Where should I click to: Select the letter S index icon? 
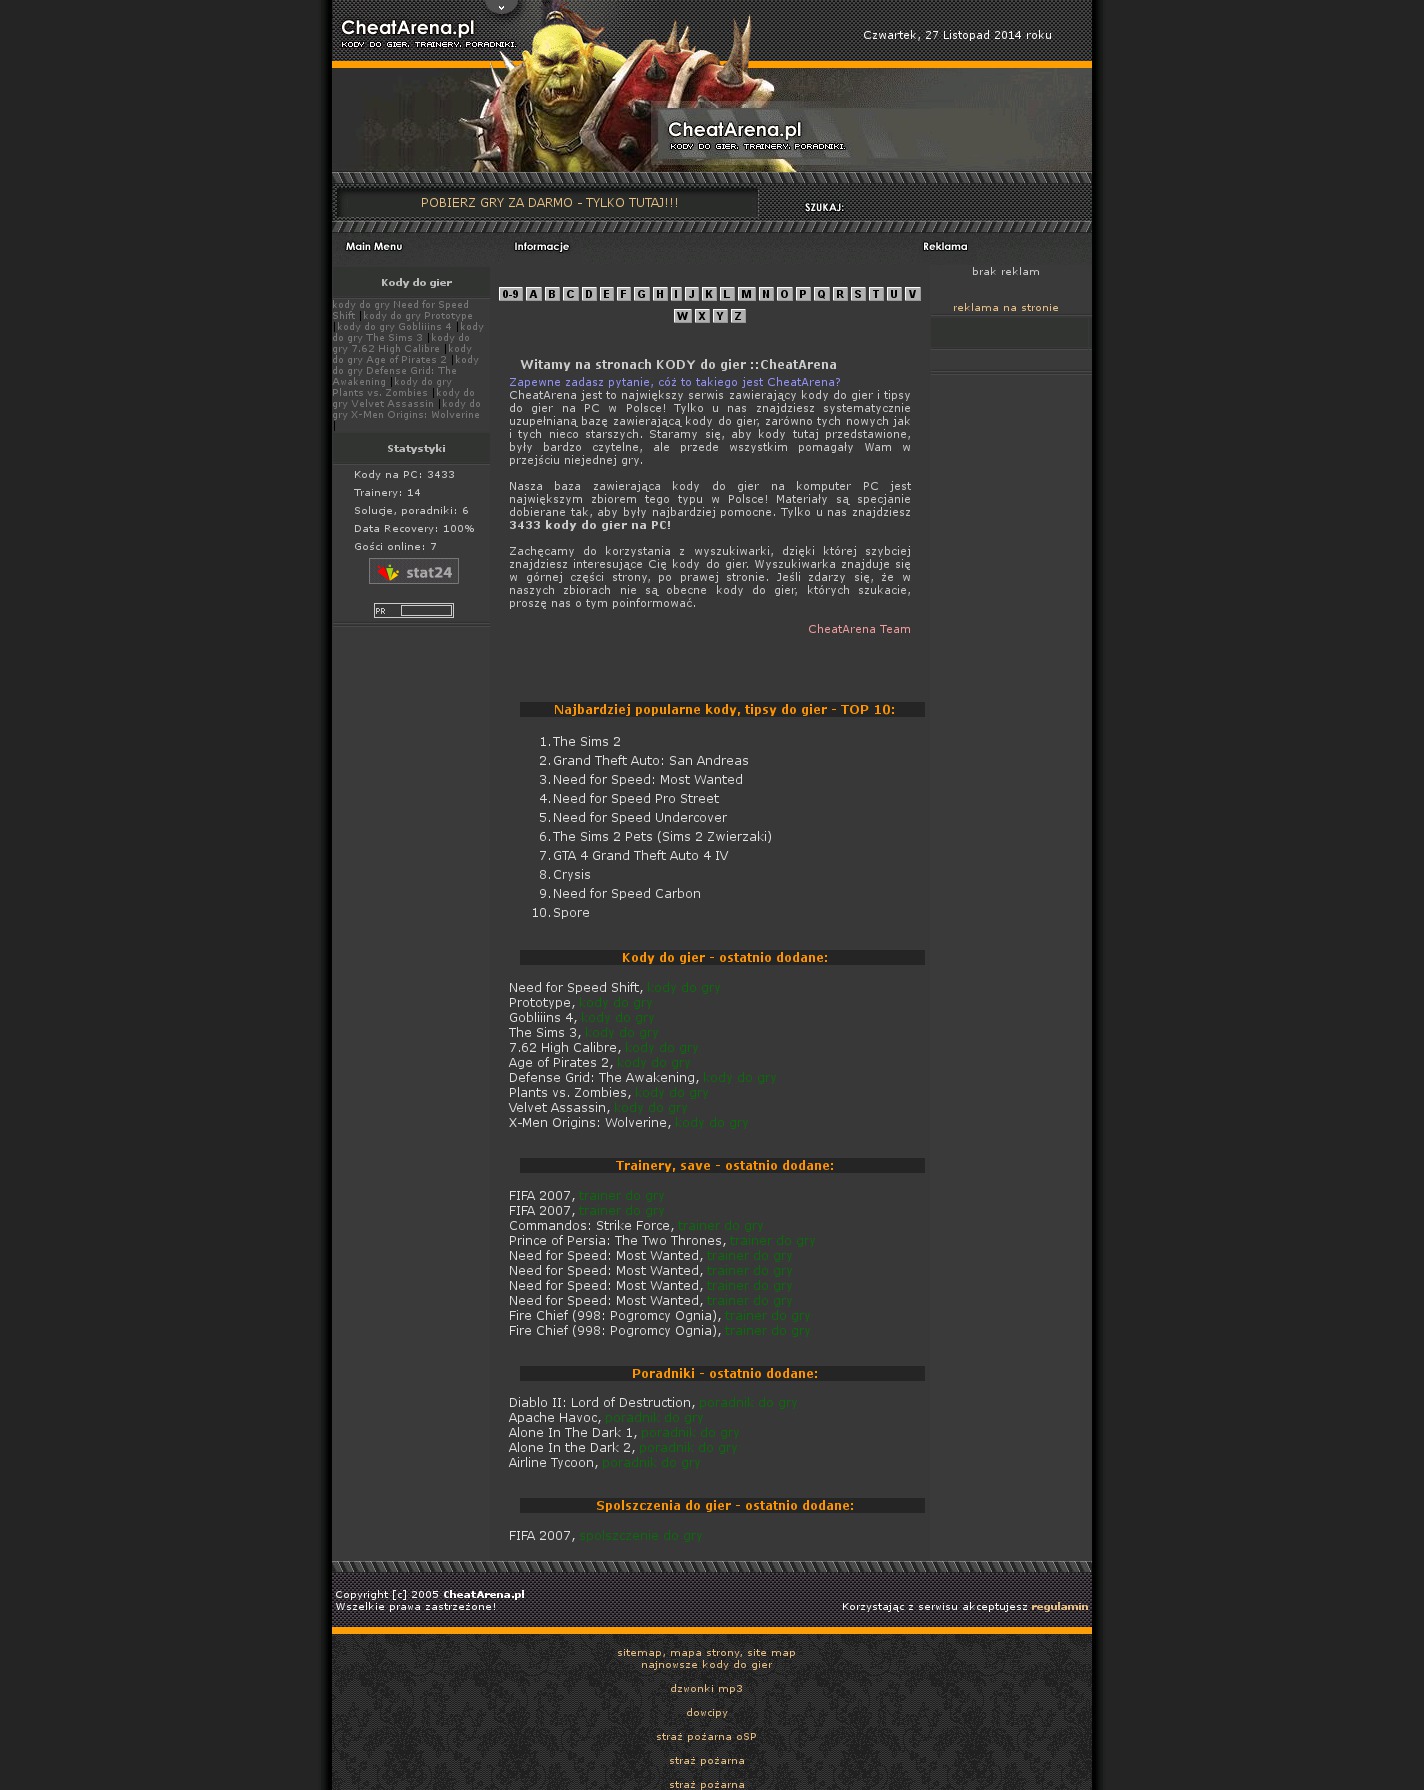pos(857,294)
